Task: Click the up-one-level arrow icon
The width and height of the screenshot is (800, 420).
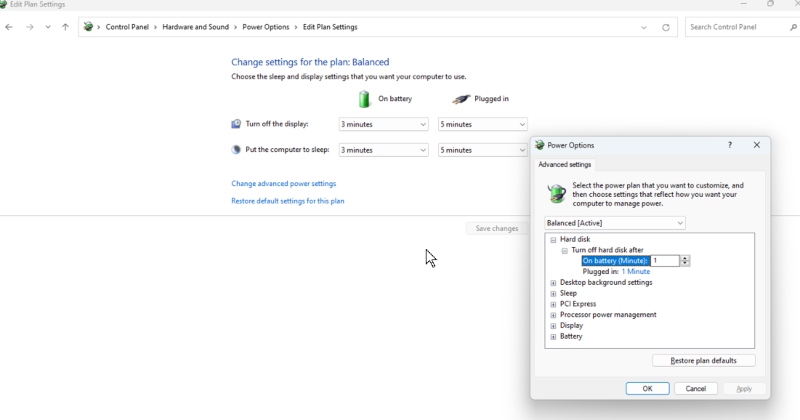Action: 66,27
